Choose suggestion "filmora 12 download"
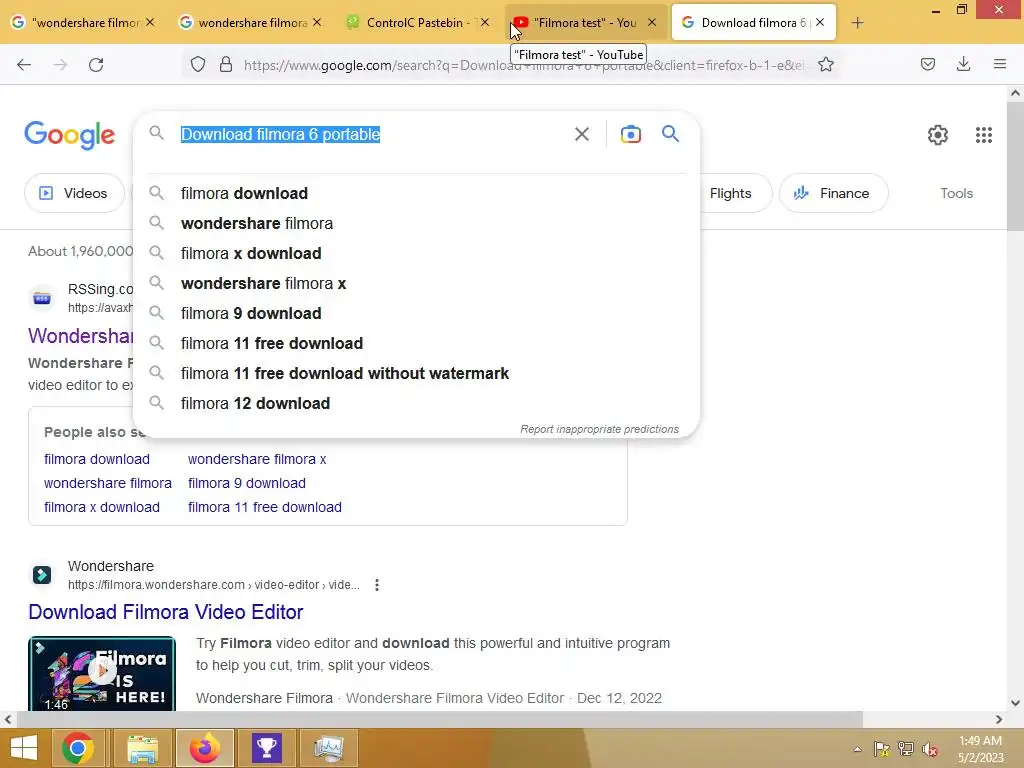 click(416, 404)
